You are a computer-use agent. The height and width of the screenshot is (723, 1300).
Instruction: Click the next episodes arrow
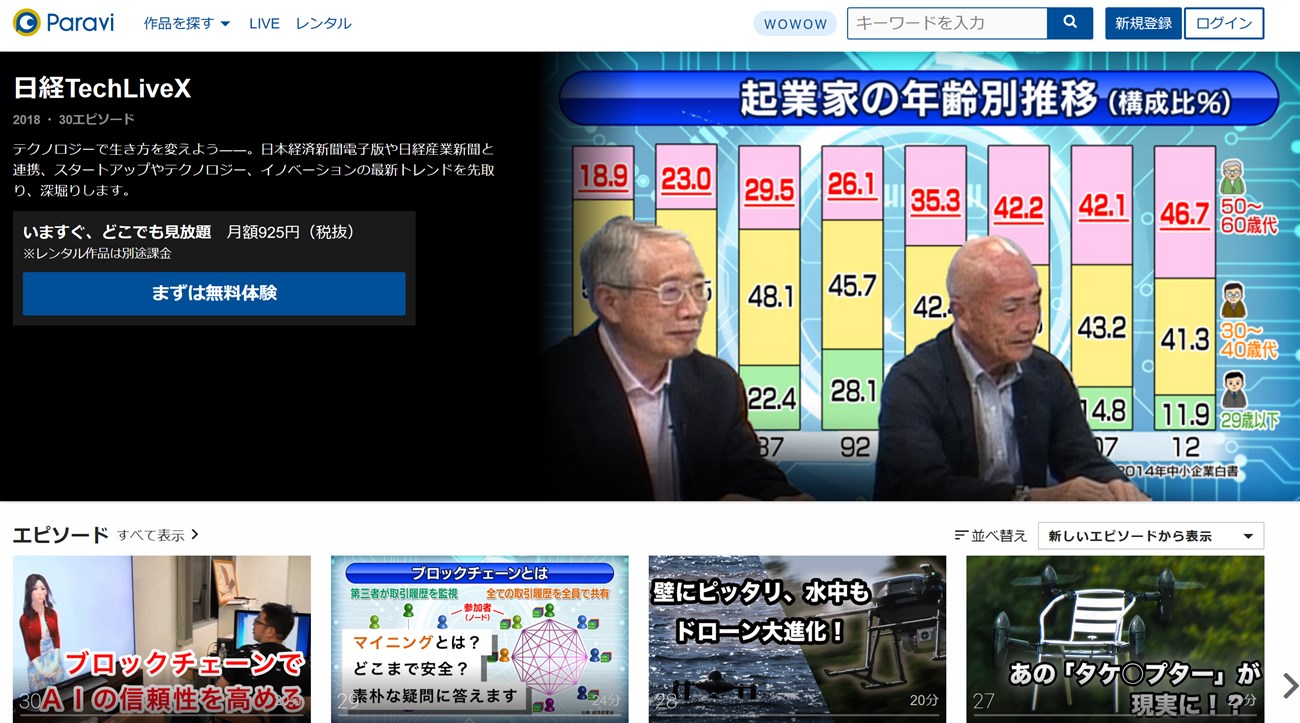point(1289,685)
